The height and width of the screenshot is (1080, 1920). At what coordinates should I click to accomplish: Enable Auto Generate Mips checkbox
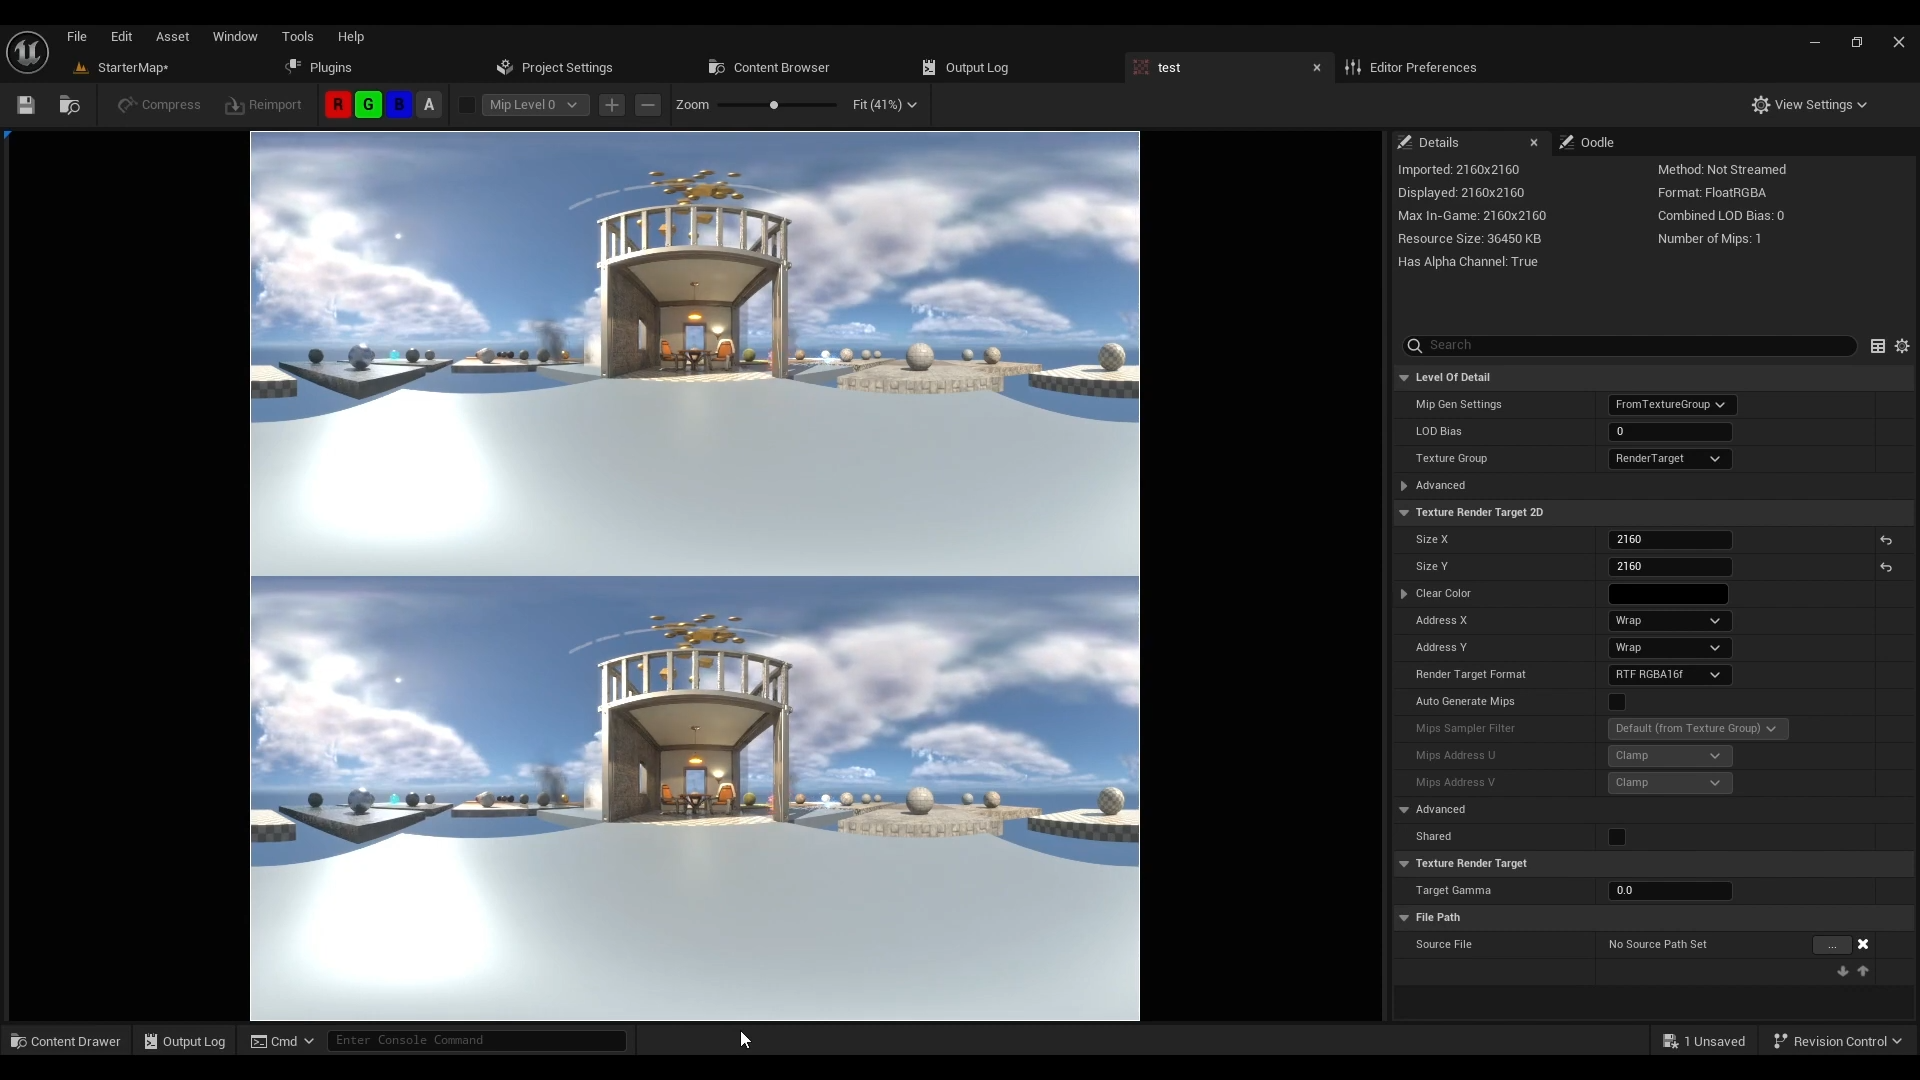coord(1617,702)
